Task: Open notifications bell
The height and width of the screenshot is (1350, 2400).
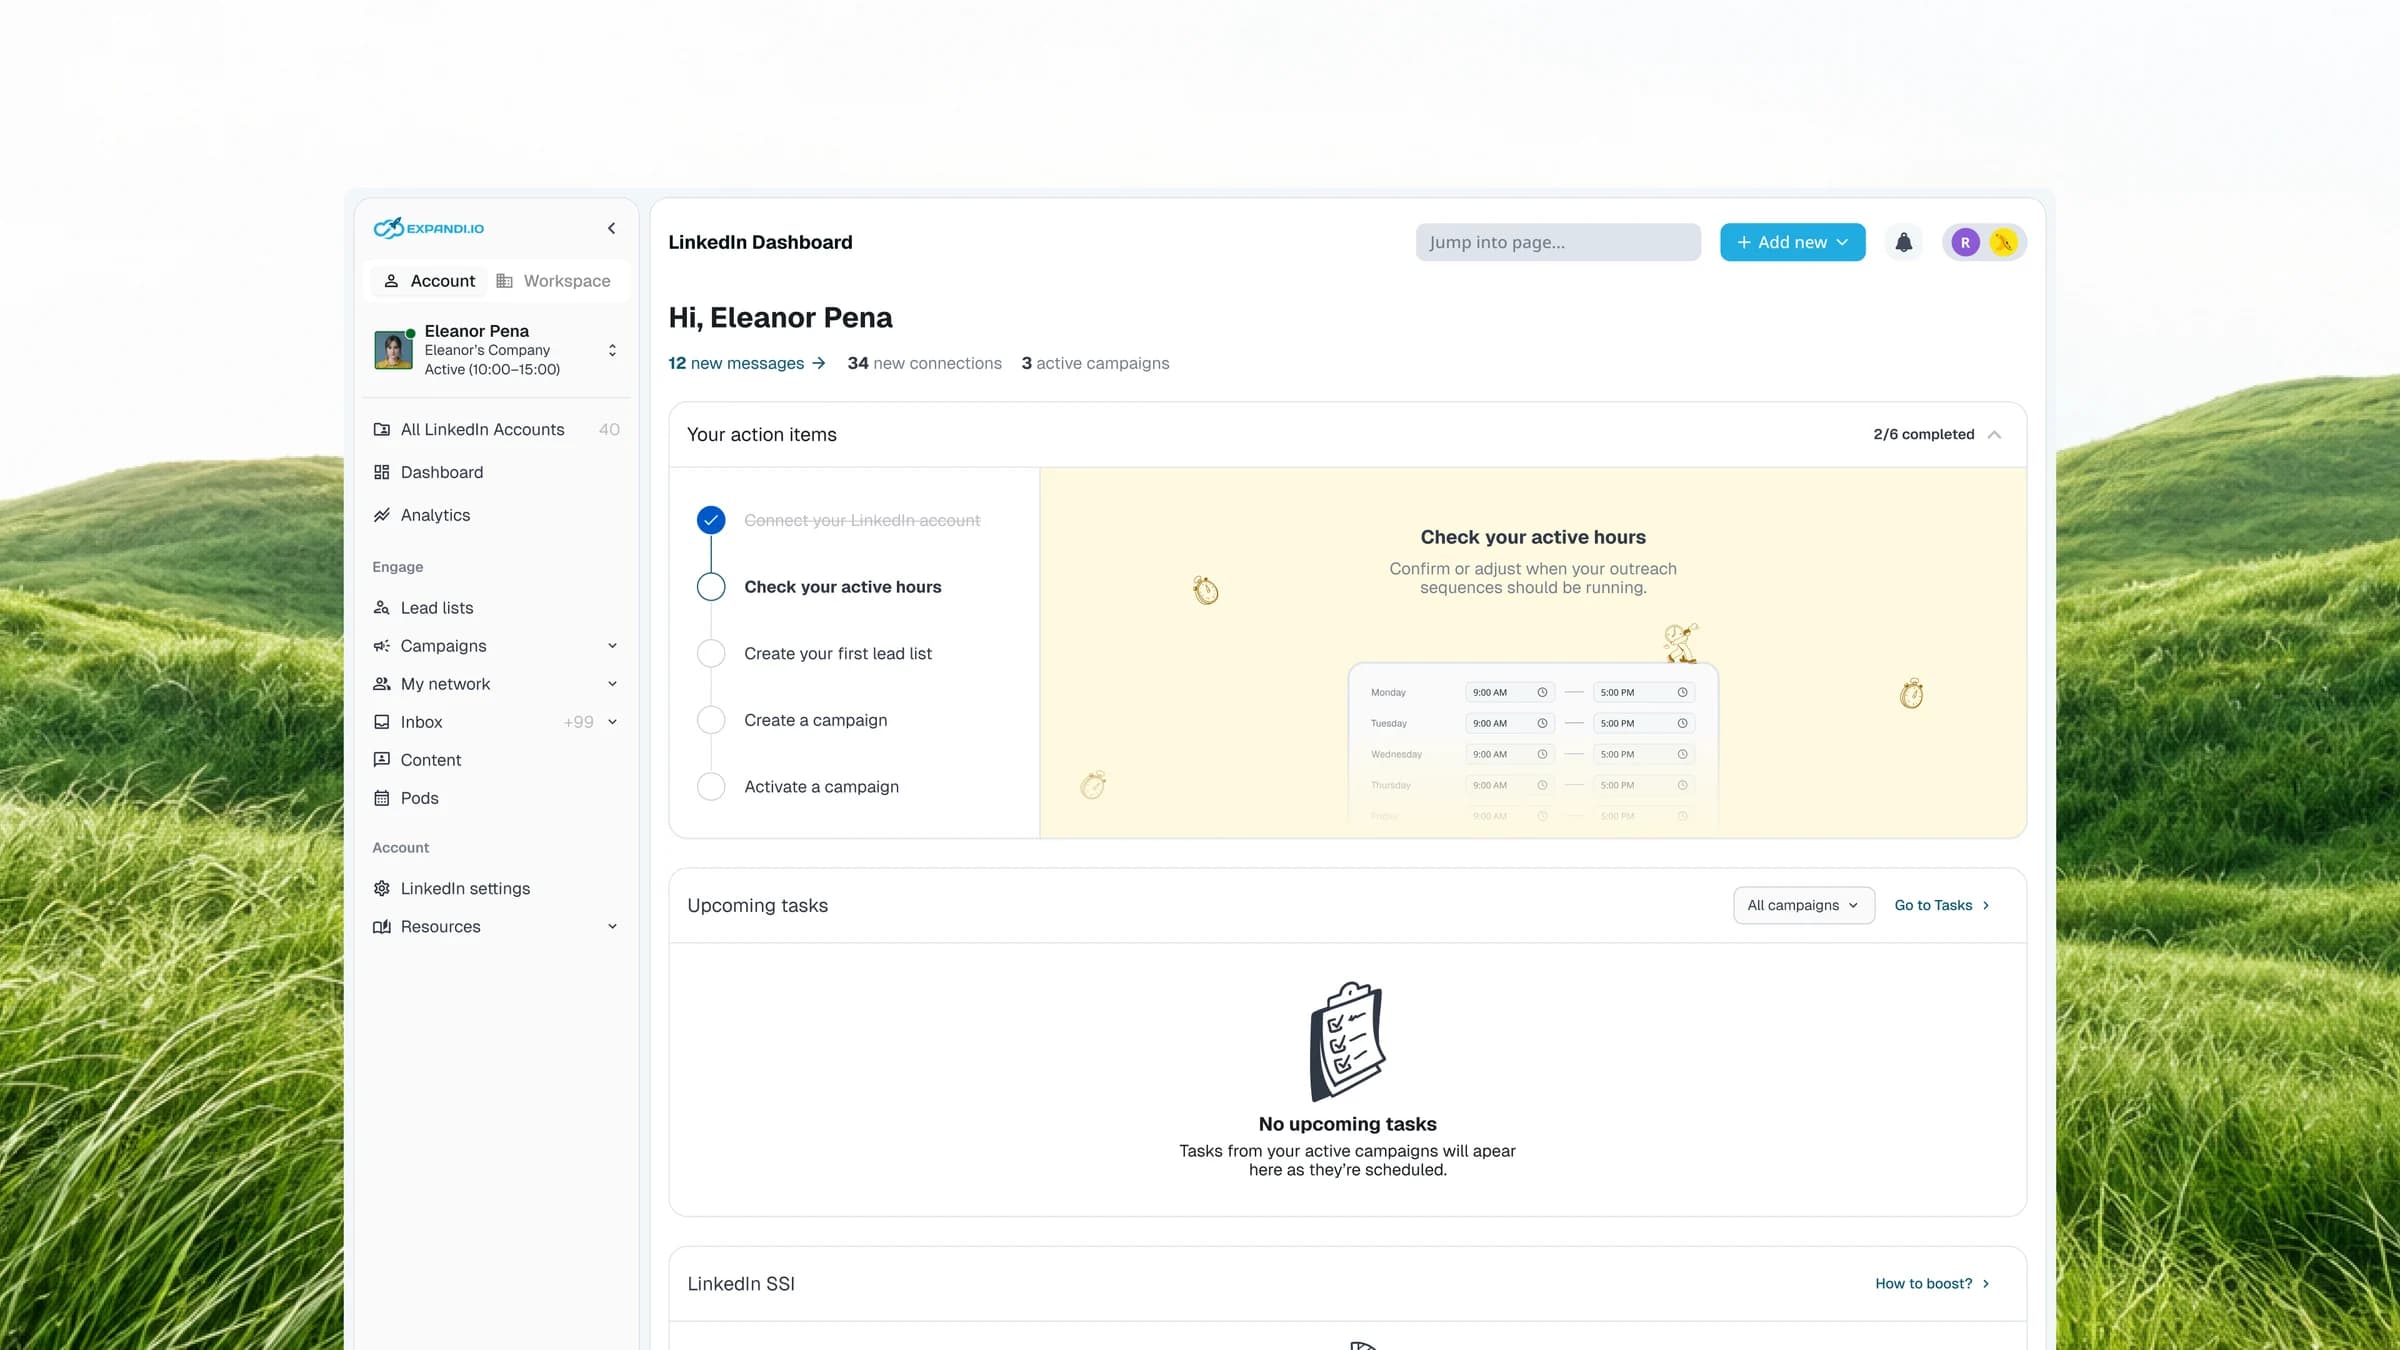Action: click(x=1904, y=242)
